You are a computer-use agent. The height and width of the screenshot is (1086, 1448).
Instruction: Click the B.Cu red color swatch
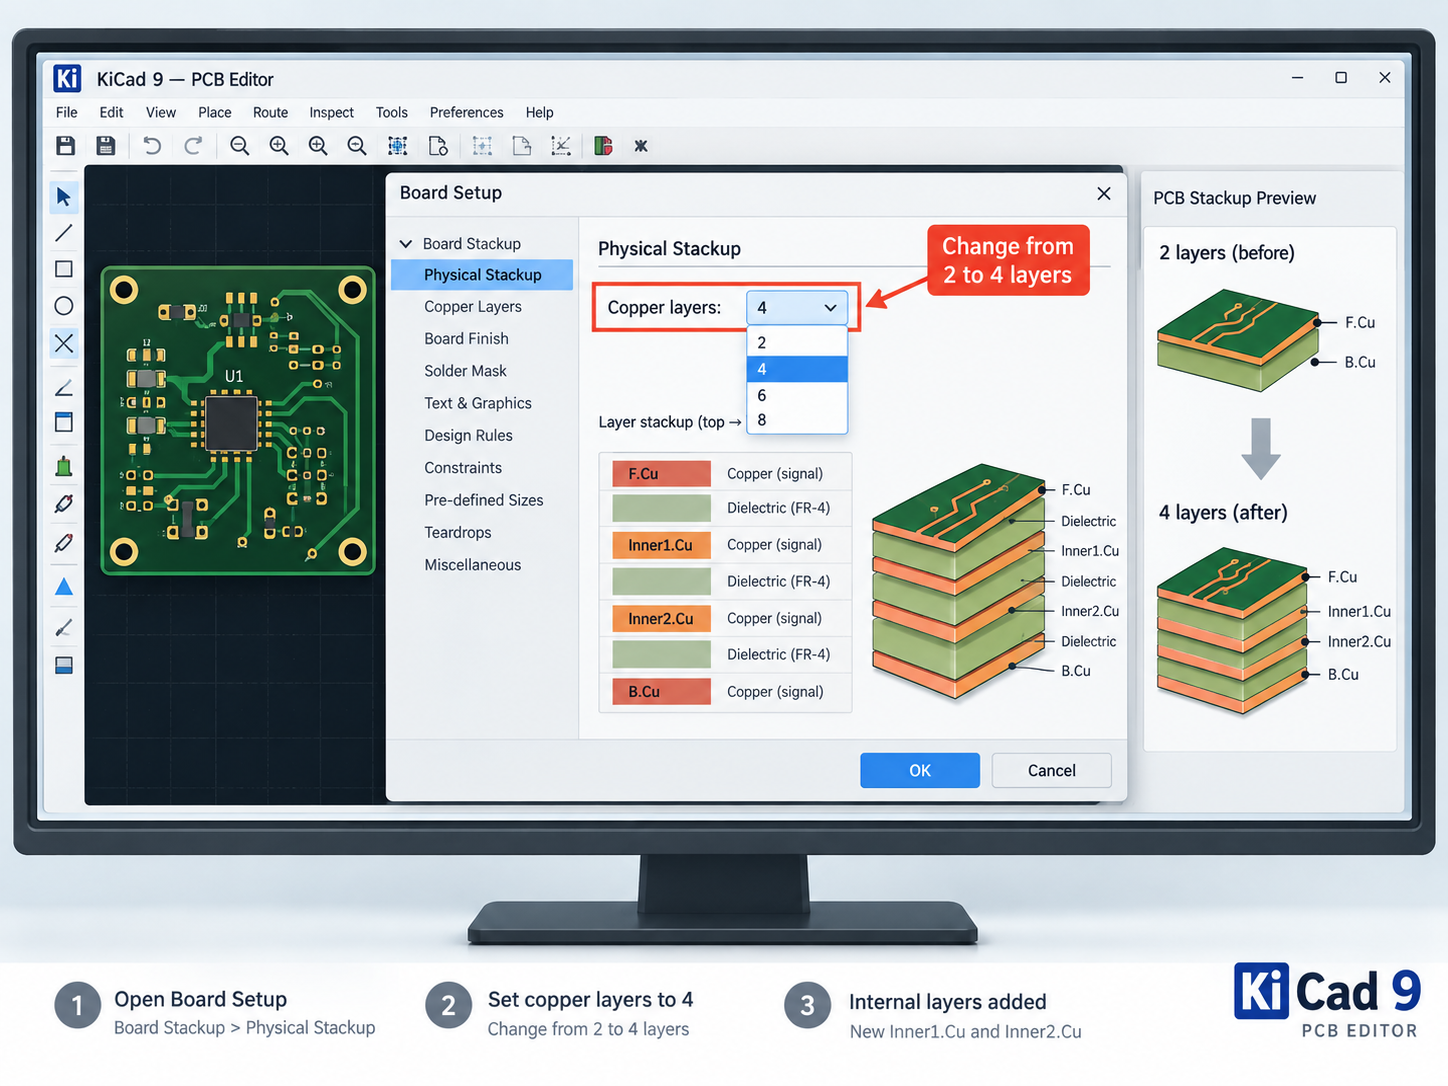[661, 691]
